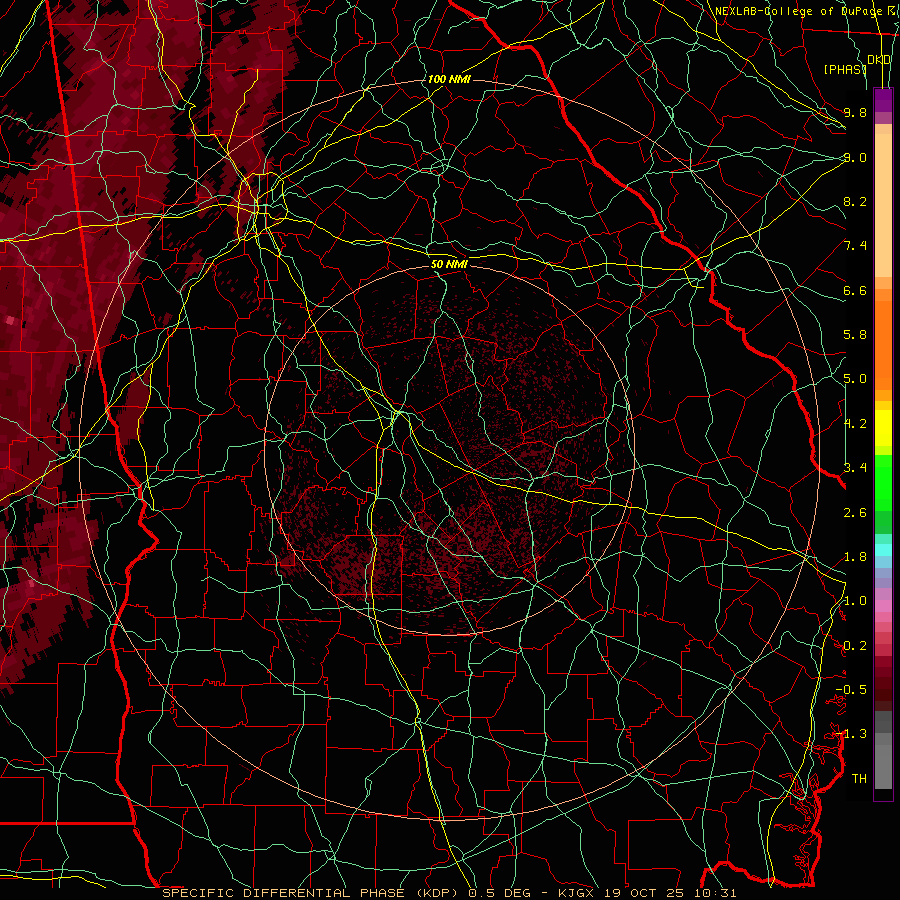Screen dimensions: 900x900
Task: Select the 1.0 legend value
Action: coord(855,601)
